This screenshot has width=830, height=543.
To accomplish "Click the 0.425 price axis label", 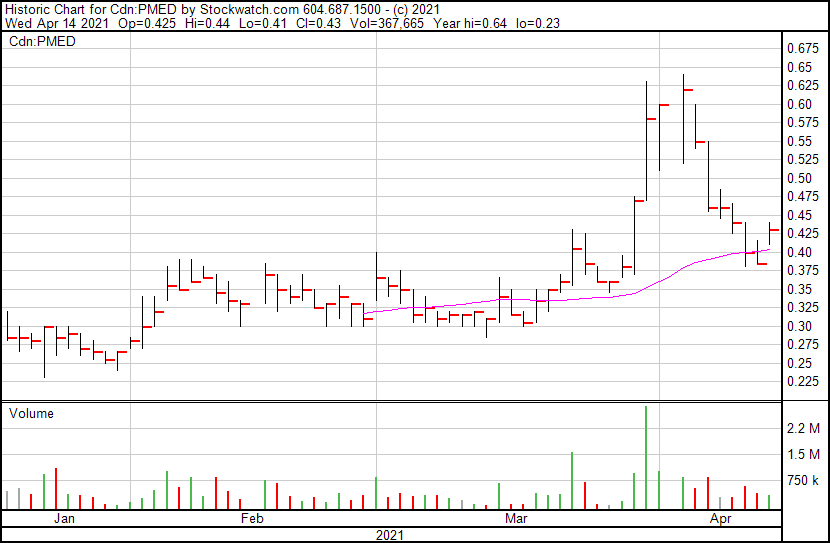I will point(803,233).
